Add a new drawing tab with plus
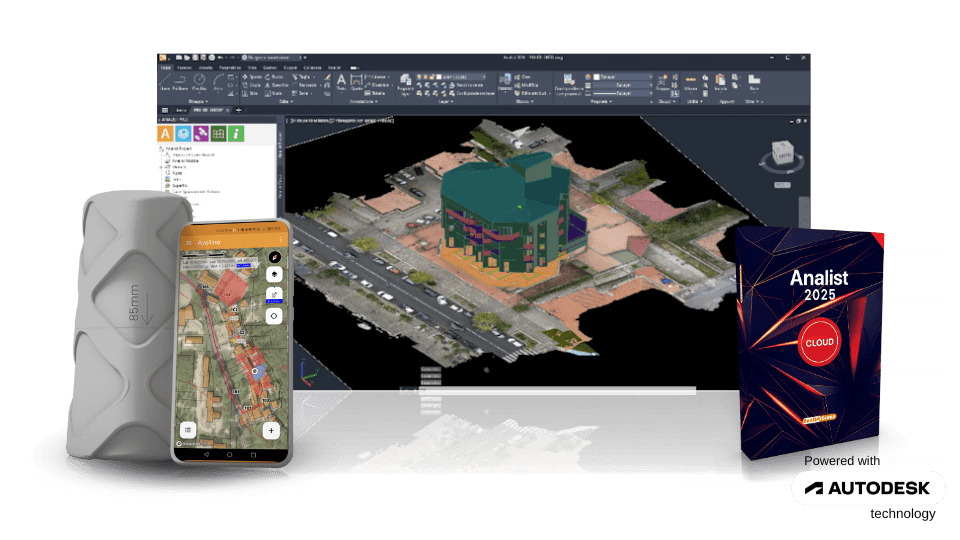The height and width of the screenshot is (540, 960). 238,109
